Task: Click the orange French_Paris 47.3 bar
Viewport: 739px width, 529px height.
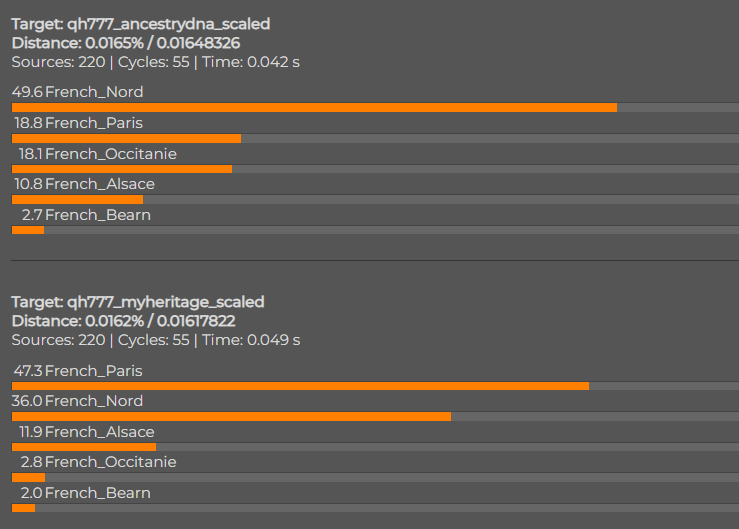Action: 300,386
